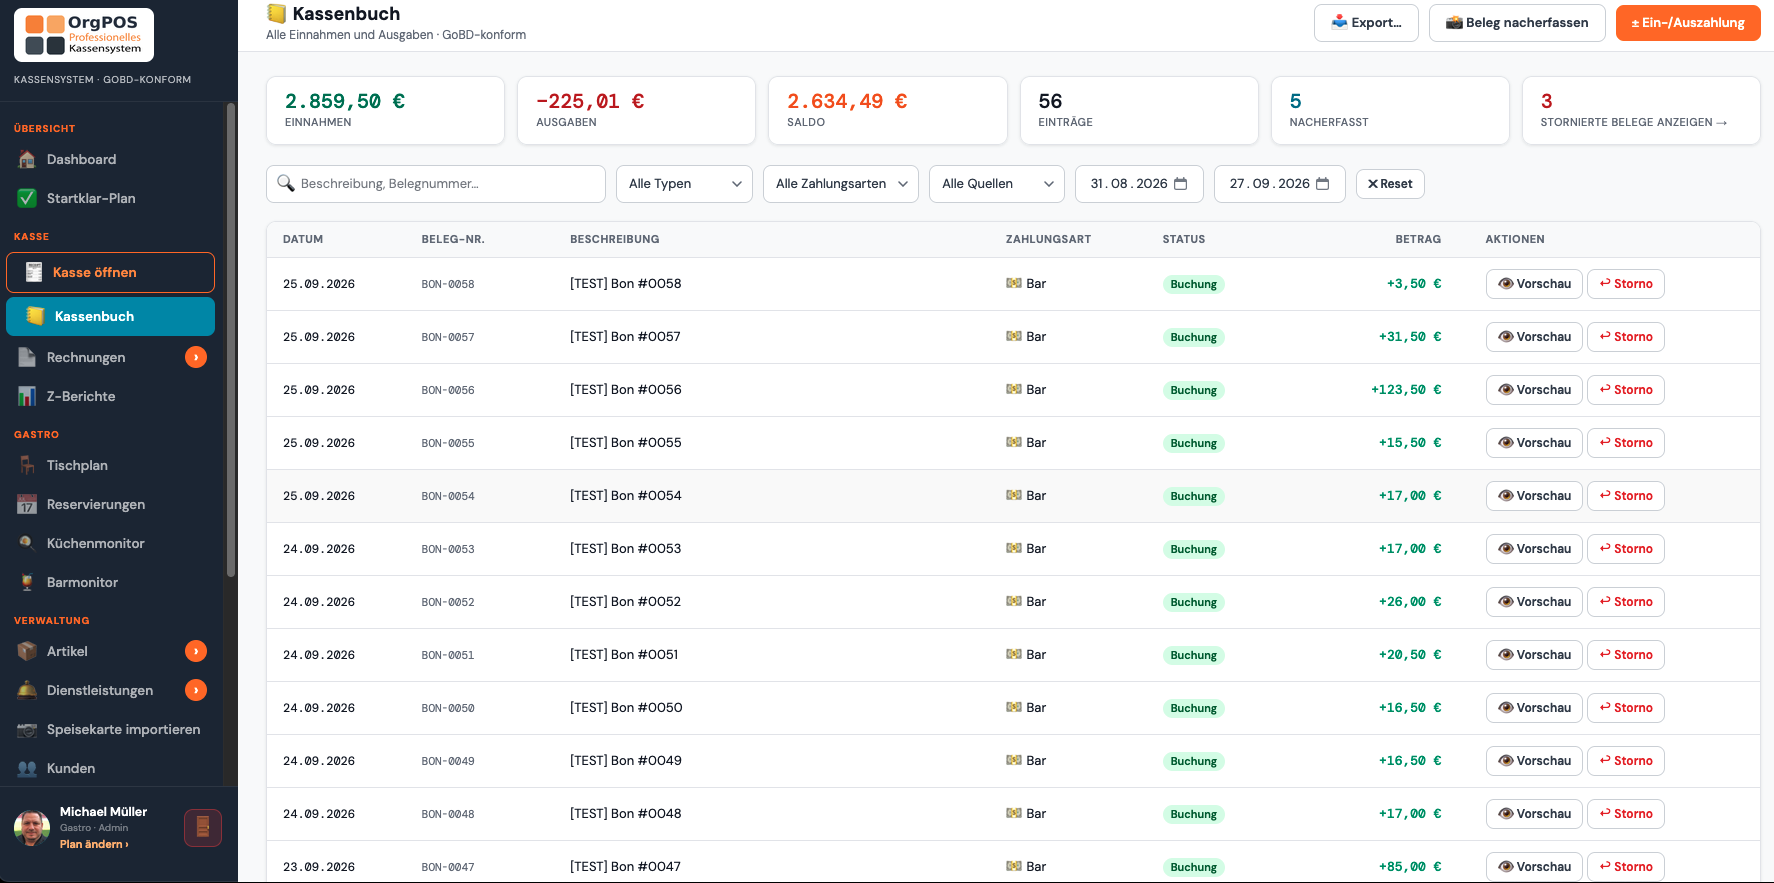Click Michael Müller's profile avatar
Image resolution: width=1774 pixels, height=883 pixels.
pyautogui.click(x=32, y=828)
